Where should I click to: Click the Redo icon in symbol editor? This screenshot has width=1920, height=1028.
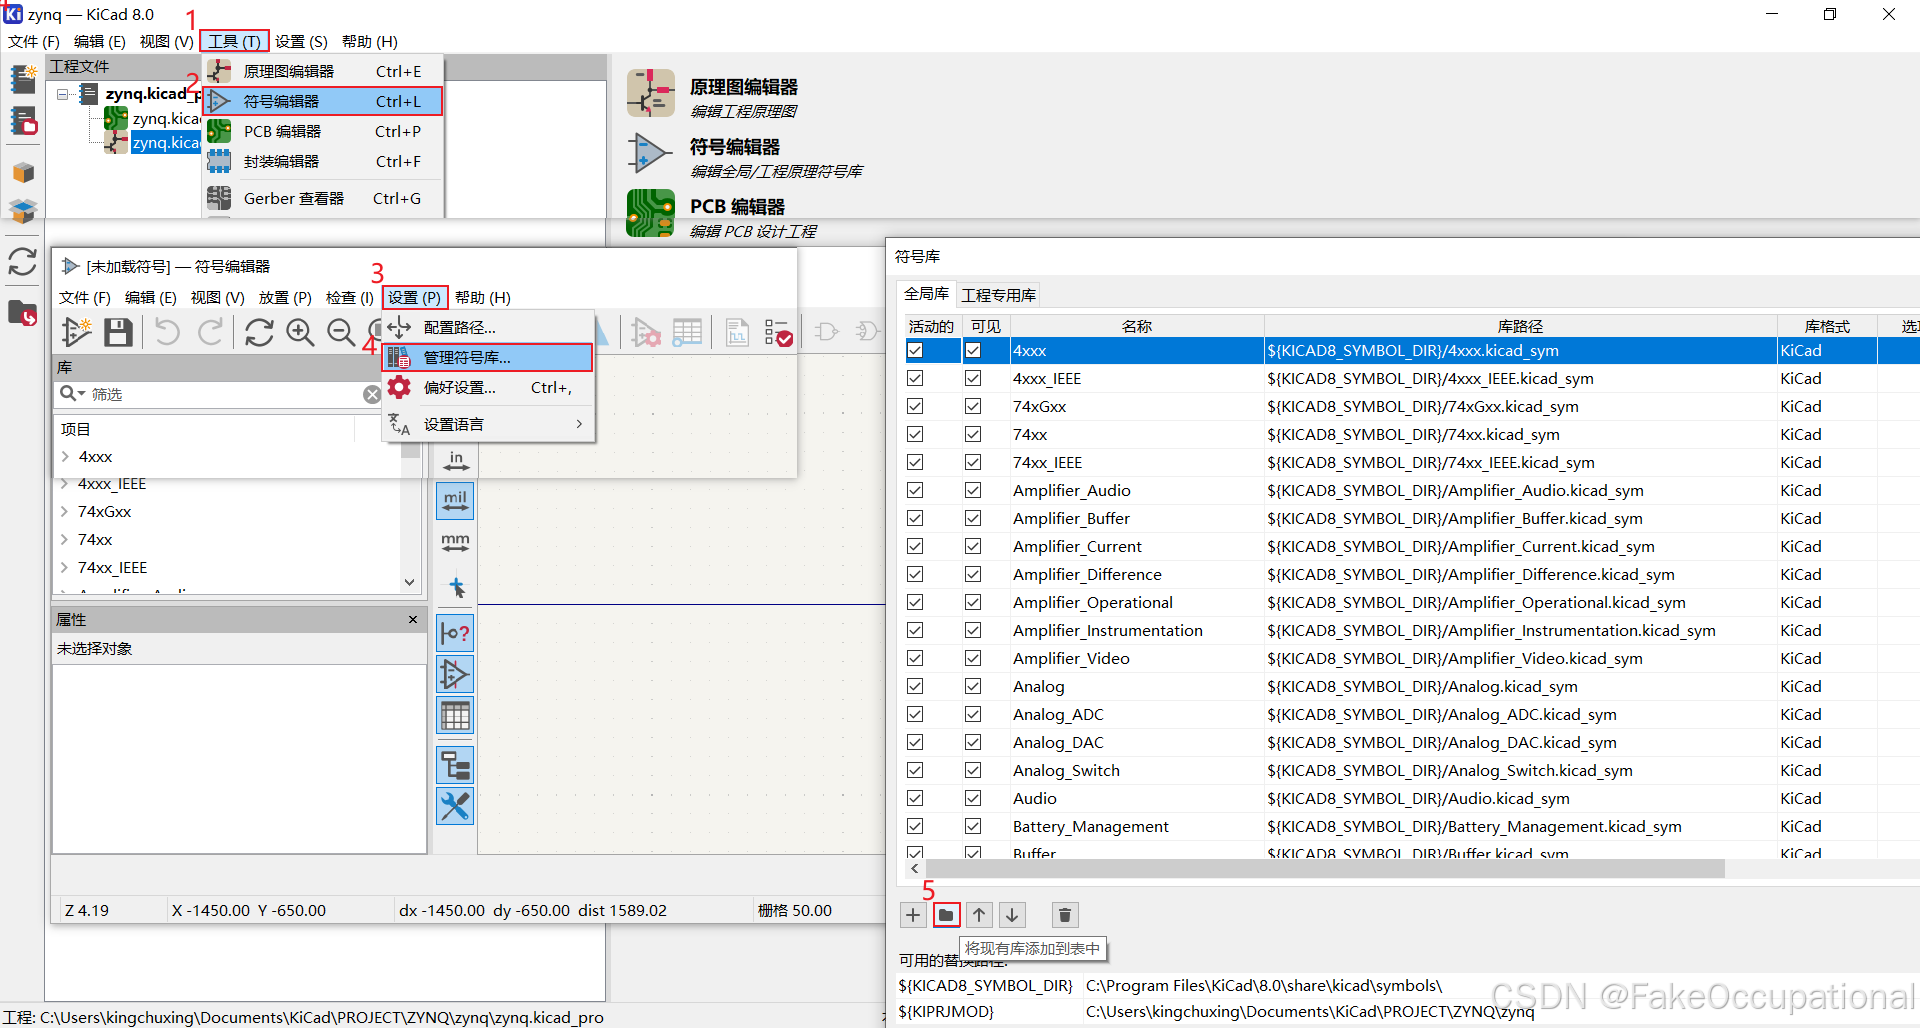(210, 332)
